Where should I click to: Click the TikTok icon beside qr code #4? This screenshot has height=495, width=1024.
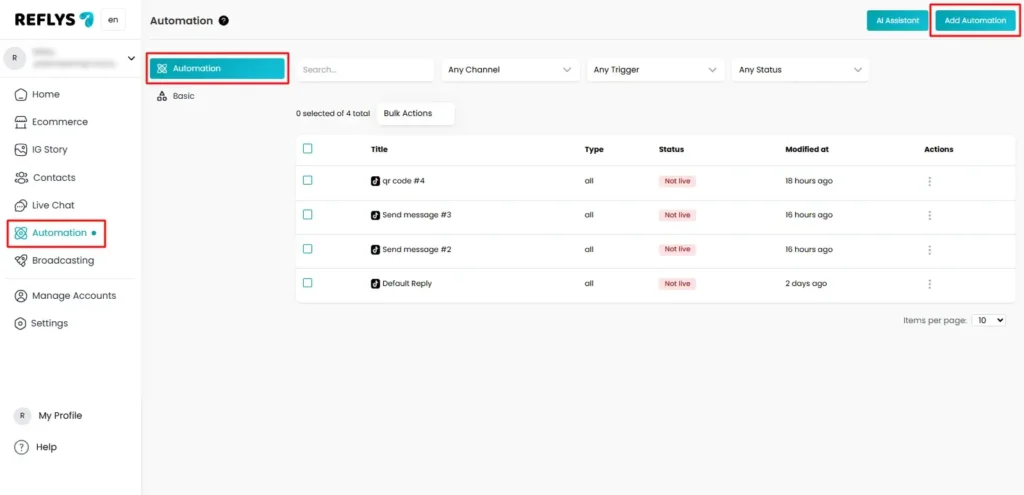(x=376, y=181)
